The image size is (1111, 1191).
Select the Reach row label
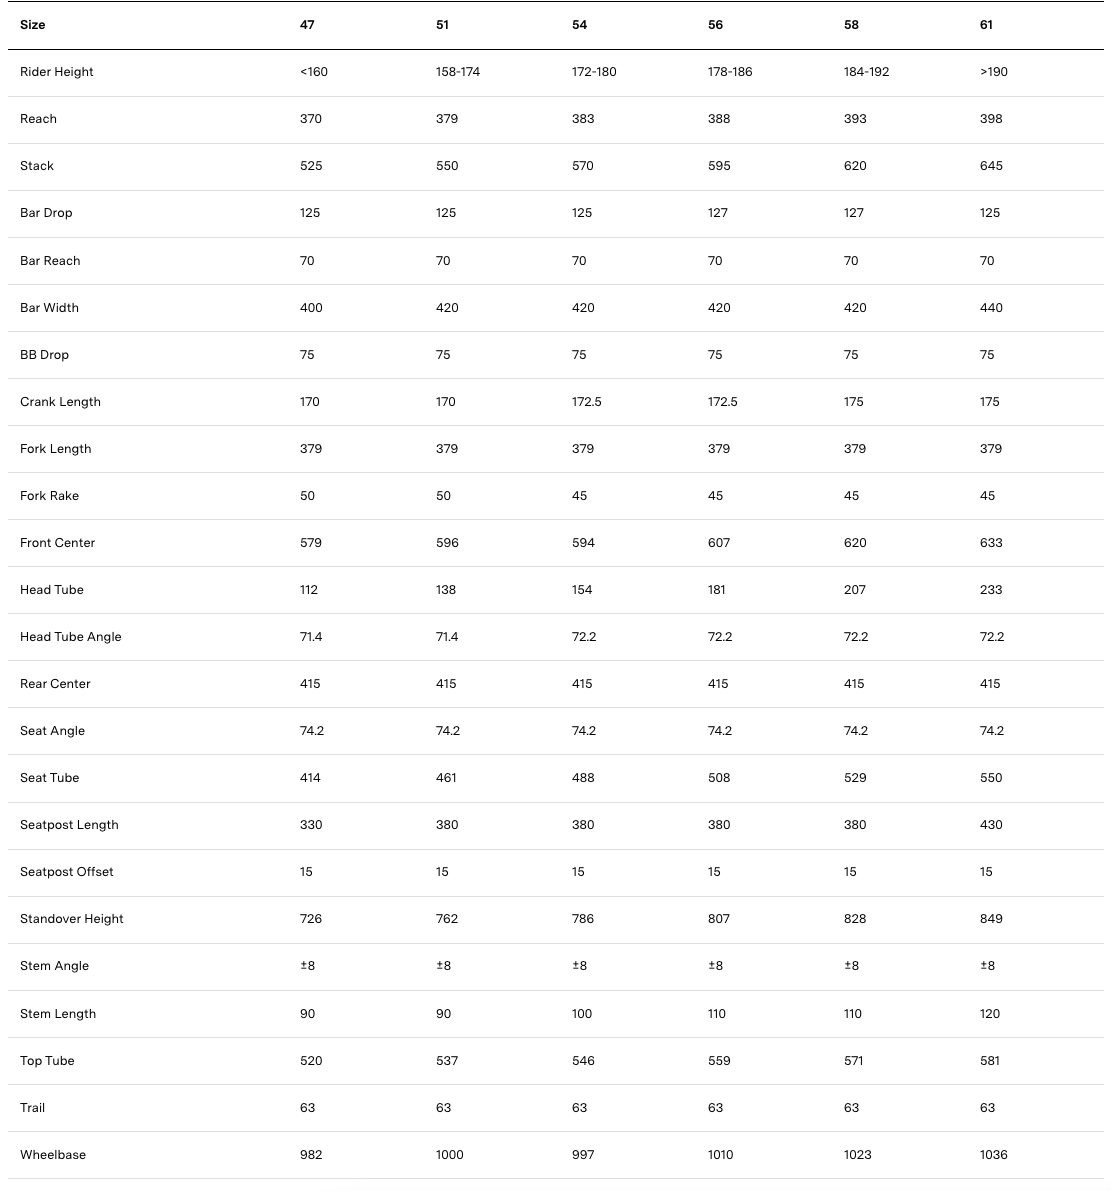tap(38, 119)
